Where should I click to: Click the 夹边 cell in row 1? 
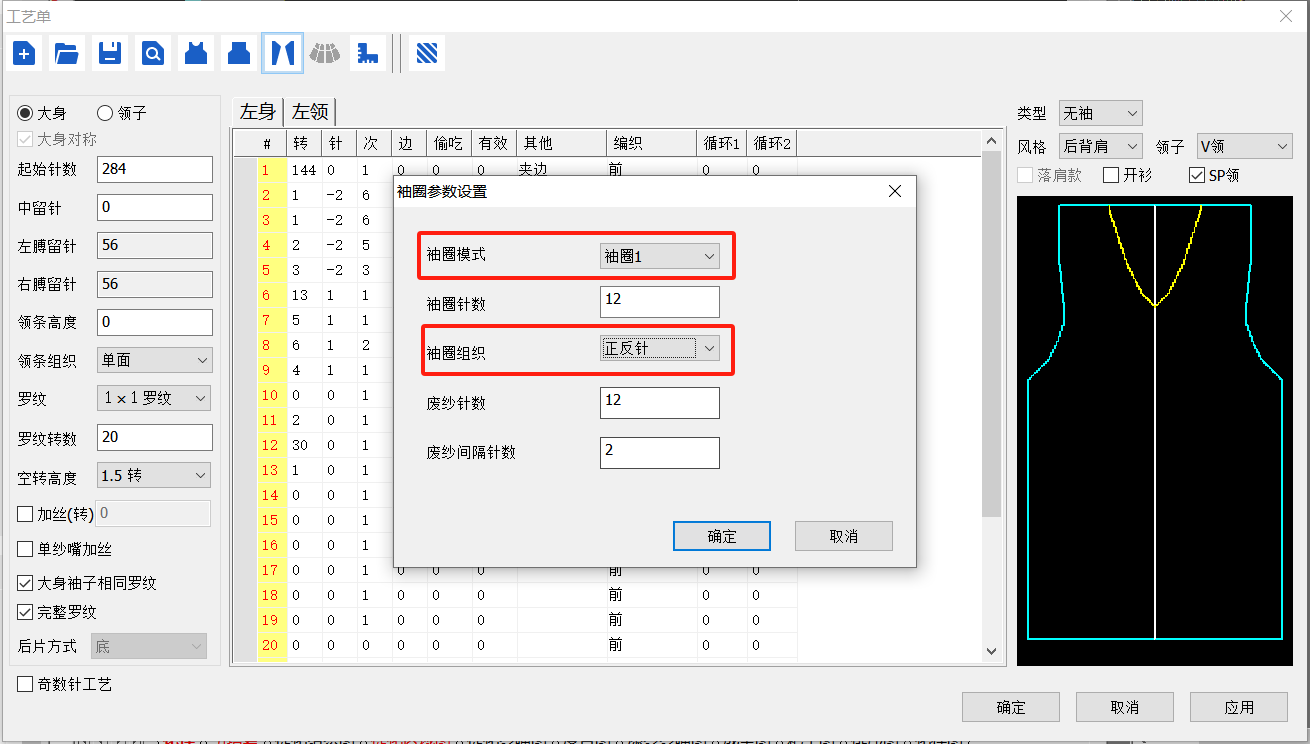coord(561,169)
